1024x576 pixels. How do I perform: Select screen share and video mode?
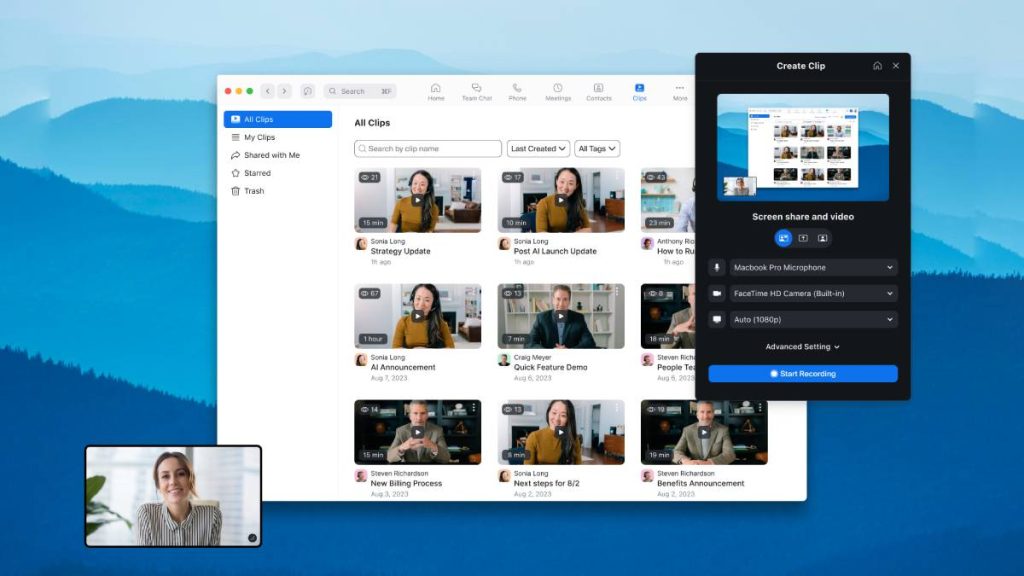[783, 238]
